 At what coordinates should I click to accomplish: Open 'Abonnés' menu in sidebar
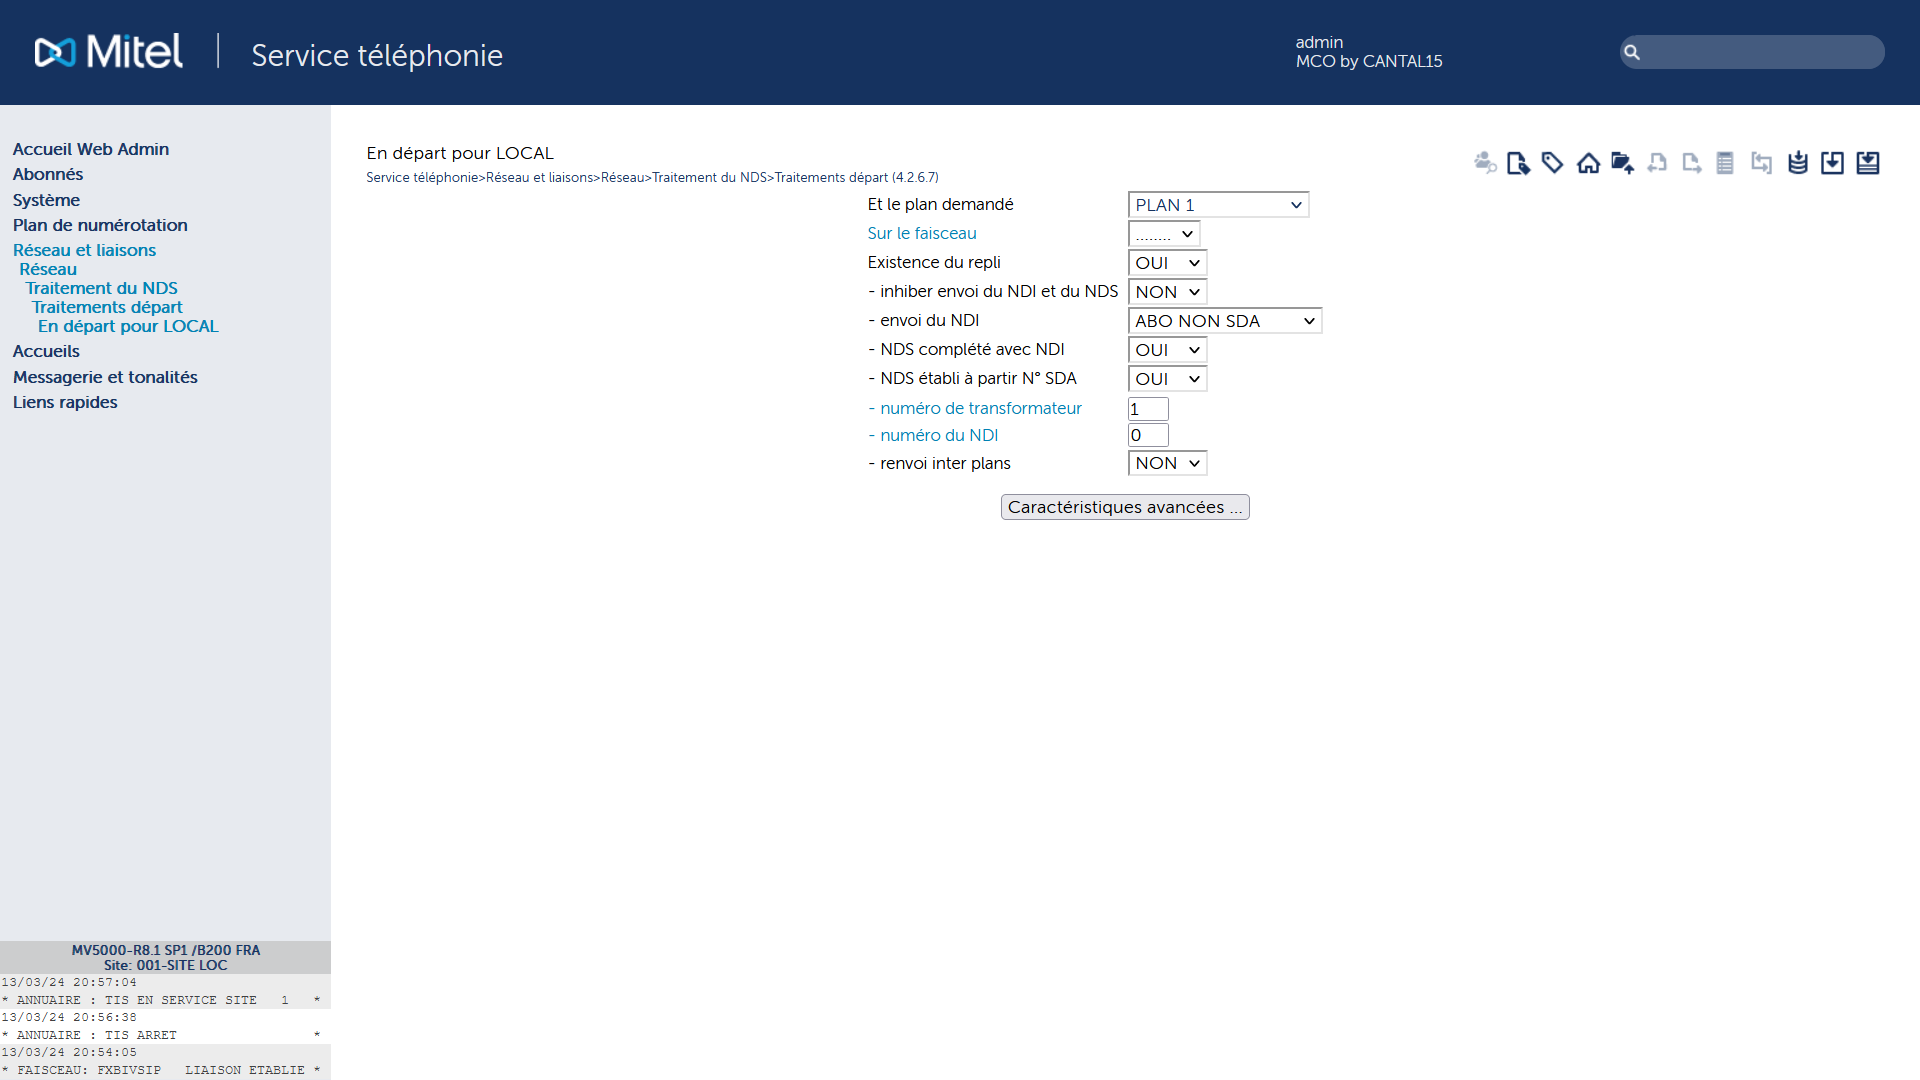(48, 174)
